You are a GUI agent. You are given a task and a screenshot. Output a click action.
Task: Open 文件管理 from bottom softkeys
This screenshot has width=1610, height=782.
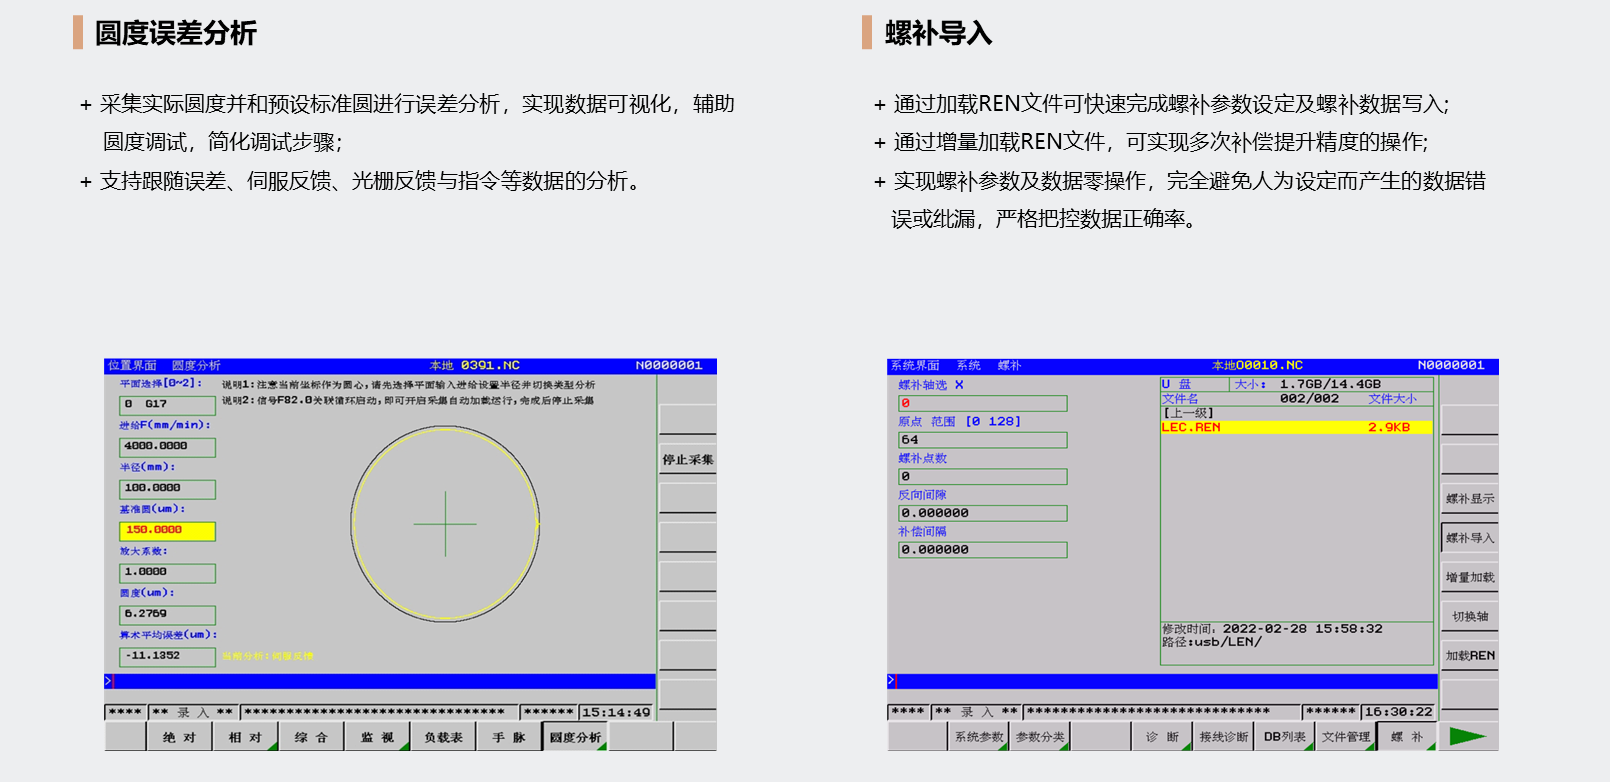[x=1346, y=737]
